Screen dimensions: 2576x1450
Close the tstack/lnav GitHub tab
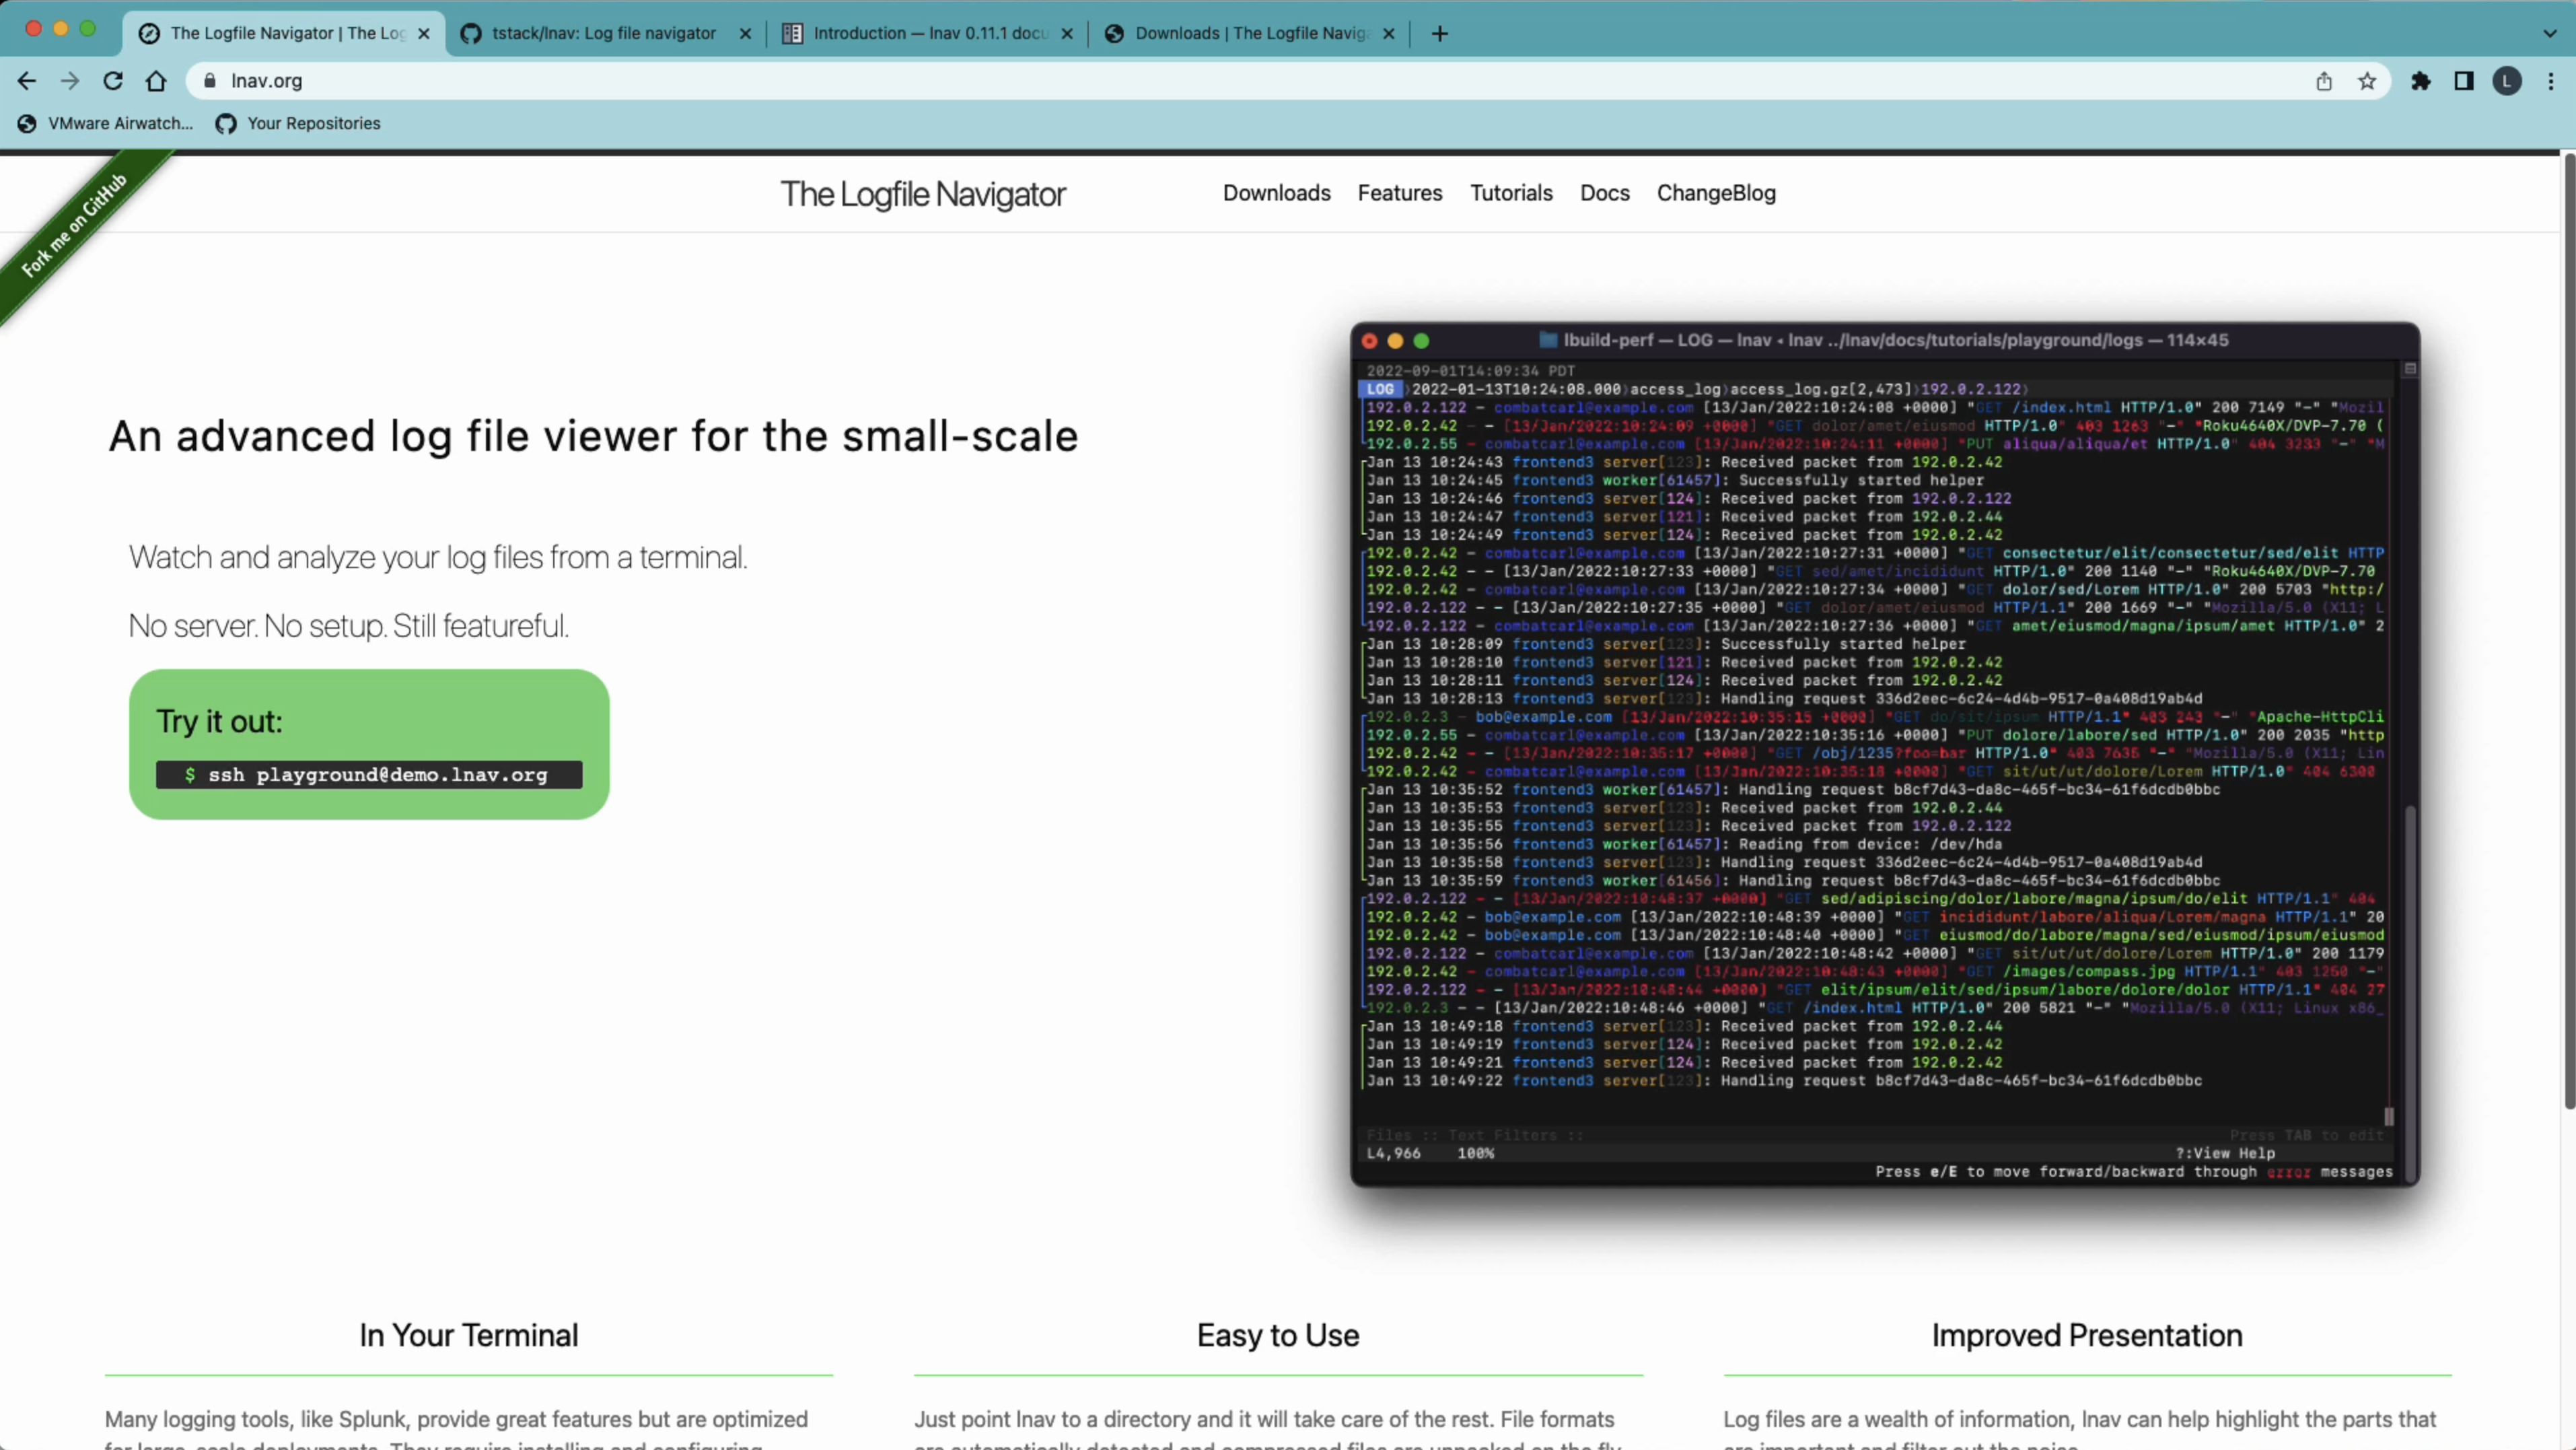745,33
